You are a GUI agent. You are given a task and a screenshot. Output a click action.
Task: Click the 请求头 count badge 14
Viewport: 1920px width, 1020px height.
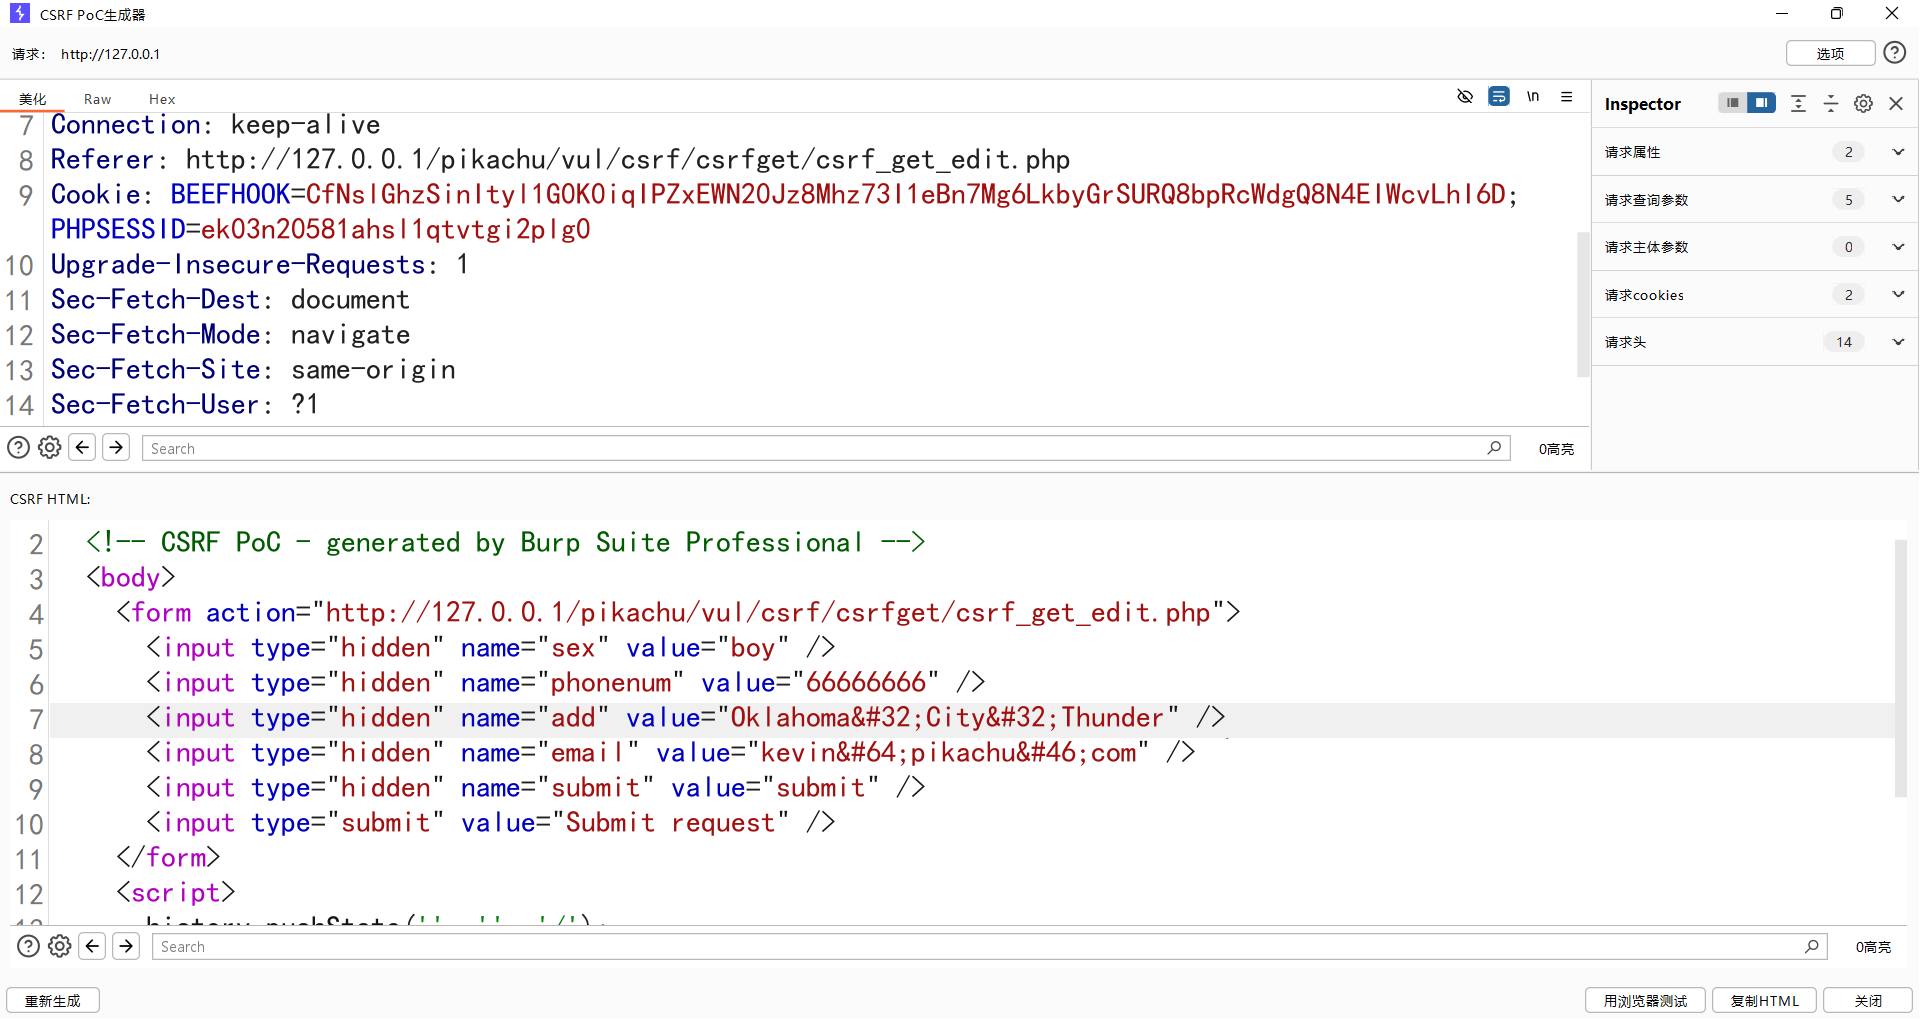tap(1844, 342)
